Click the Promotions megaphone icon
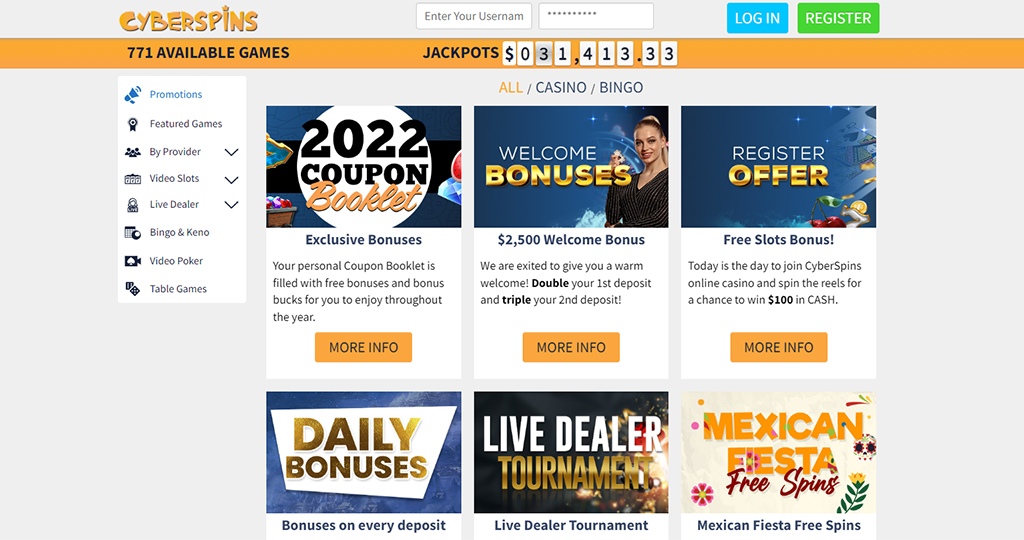 pos(133,95)
